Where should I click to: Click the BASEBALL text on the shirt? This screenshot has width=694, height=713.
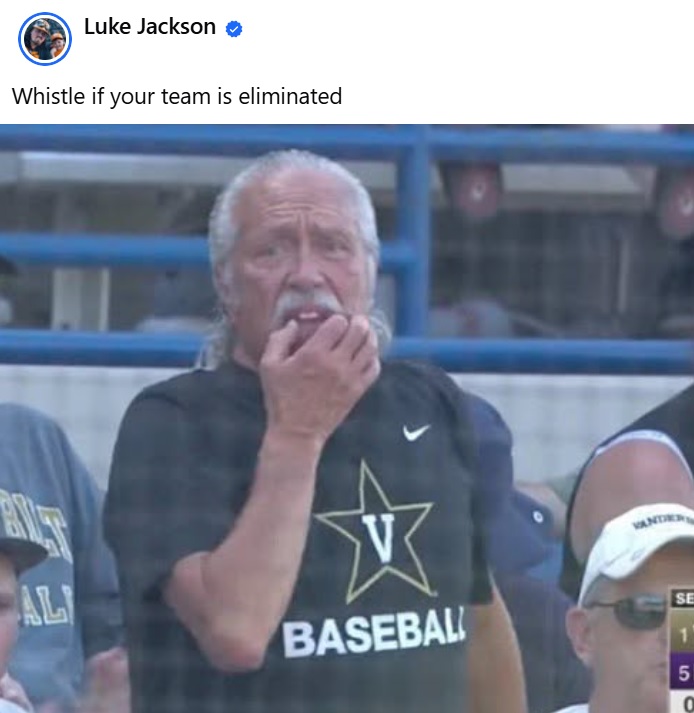374,632
